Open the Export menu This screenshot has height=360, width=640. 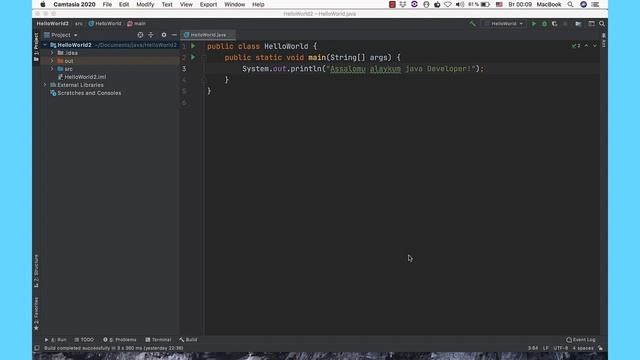click(x=208, y=4)
